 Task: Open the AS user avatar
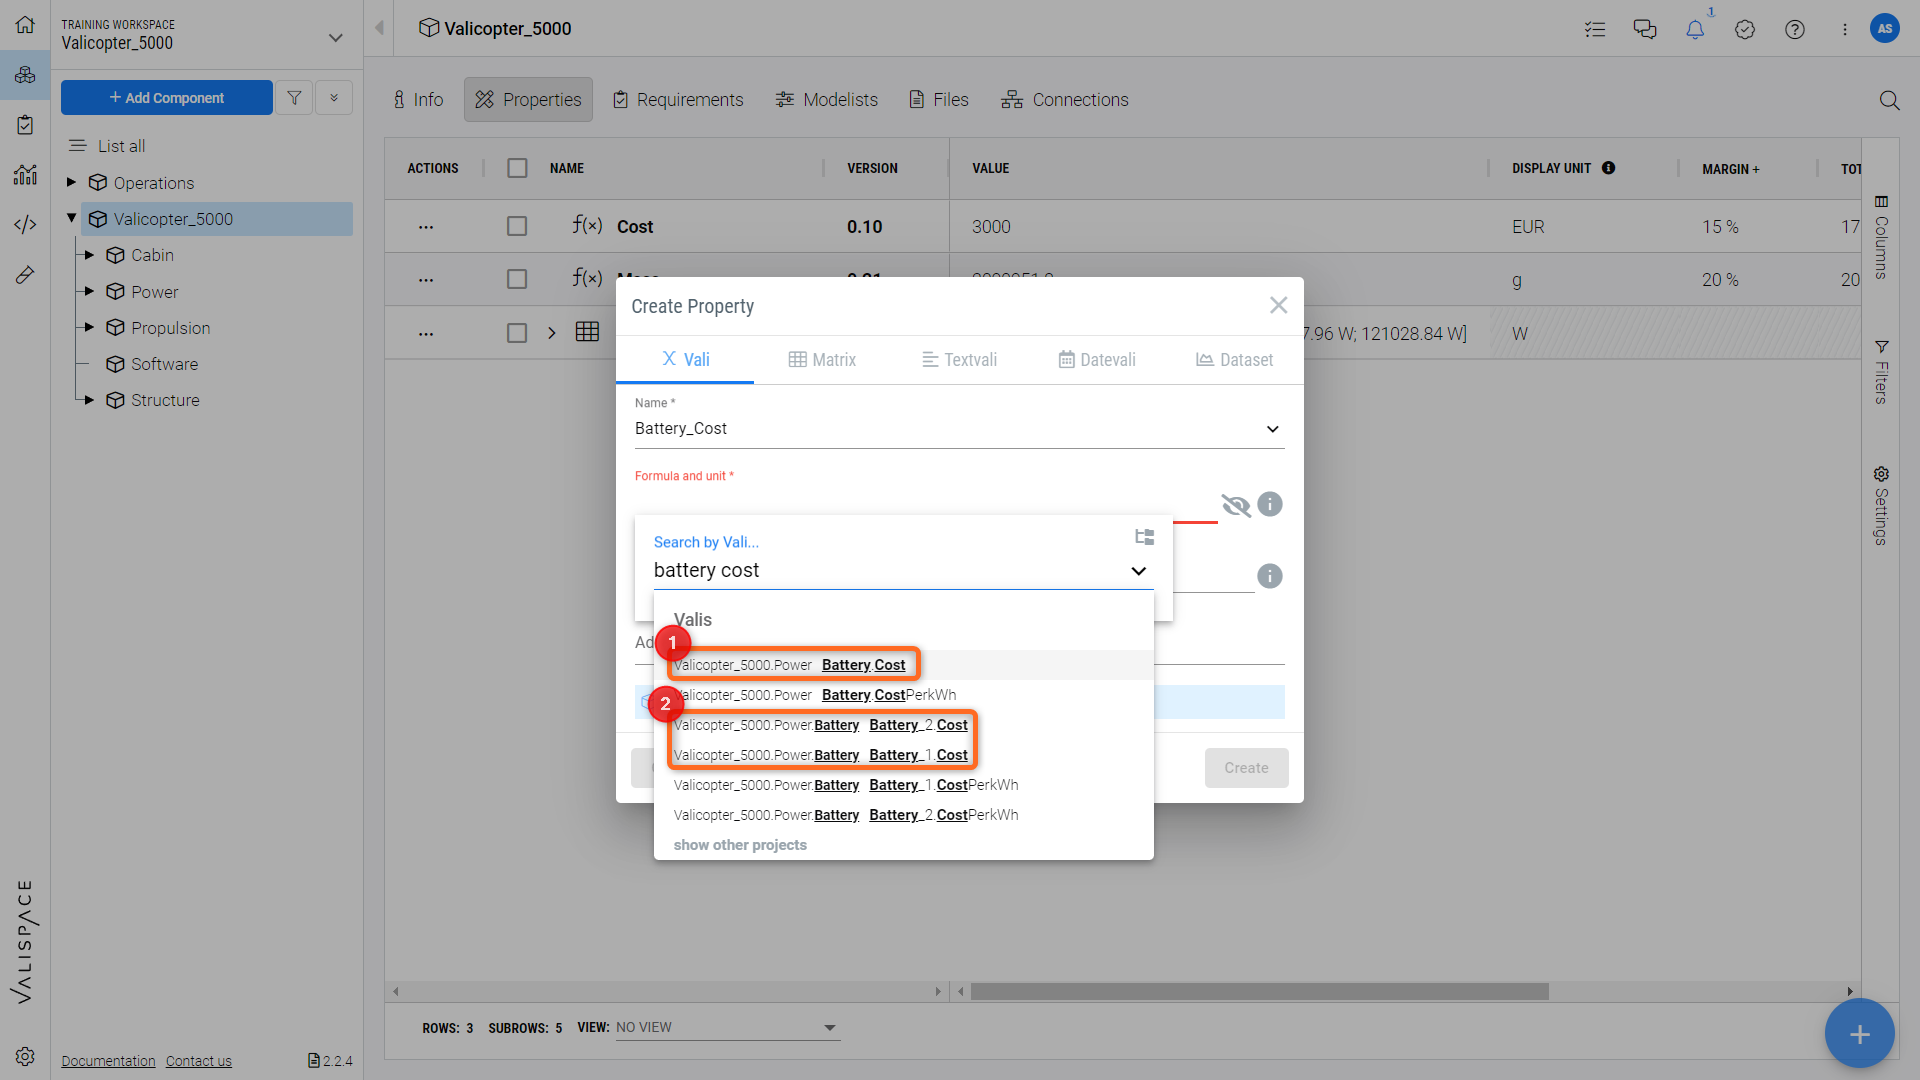coord(1885,28)
